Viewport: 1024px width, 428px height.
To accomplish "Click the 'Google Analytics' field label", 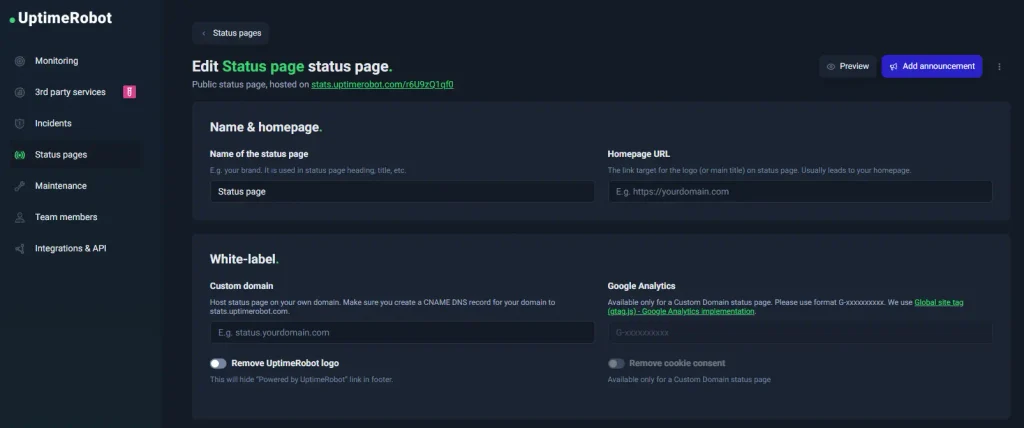I will click(641, 286).
